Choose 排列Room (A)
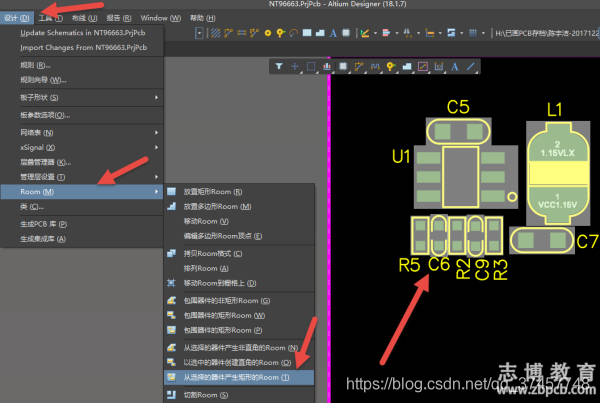The width and height of the screenshot is (600, 403). click(x=239, y=268)
